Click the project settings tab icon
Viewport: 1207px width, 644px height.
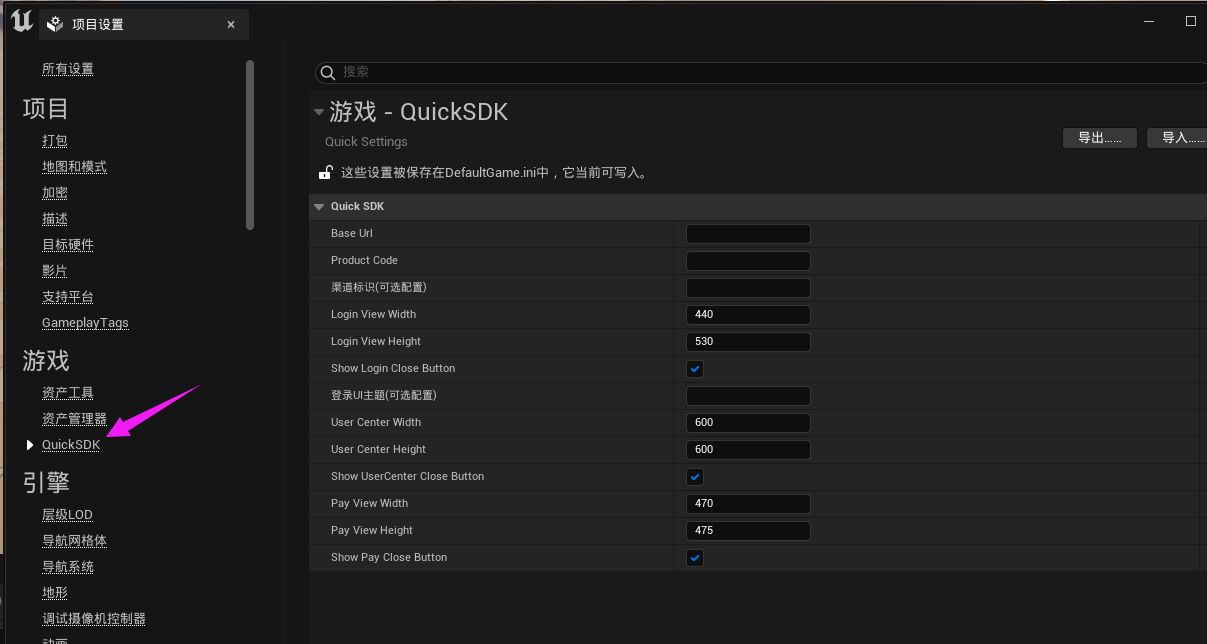click(x=56, y=24)
